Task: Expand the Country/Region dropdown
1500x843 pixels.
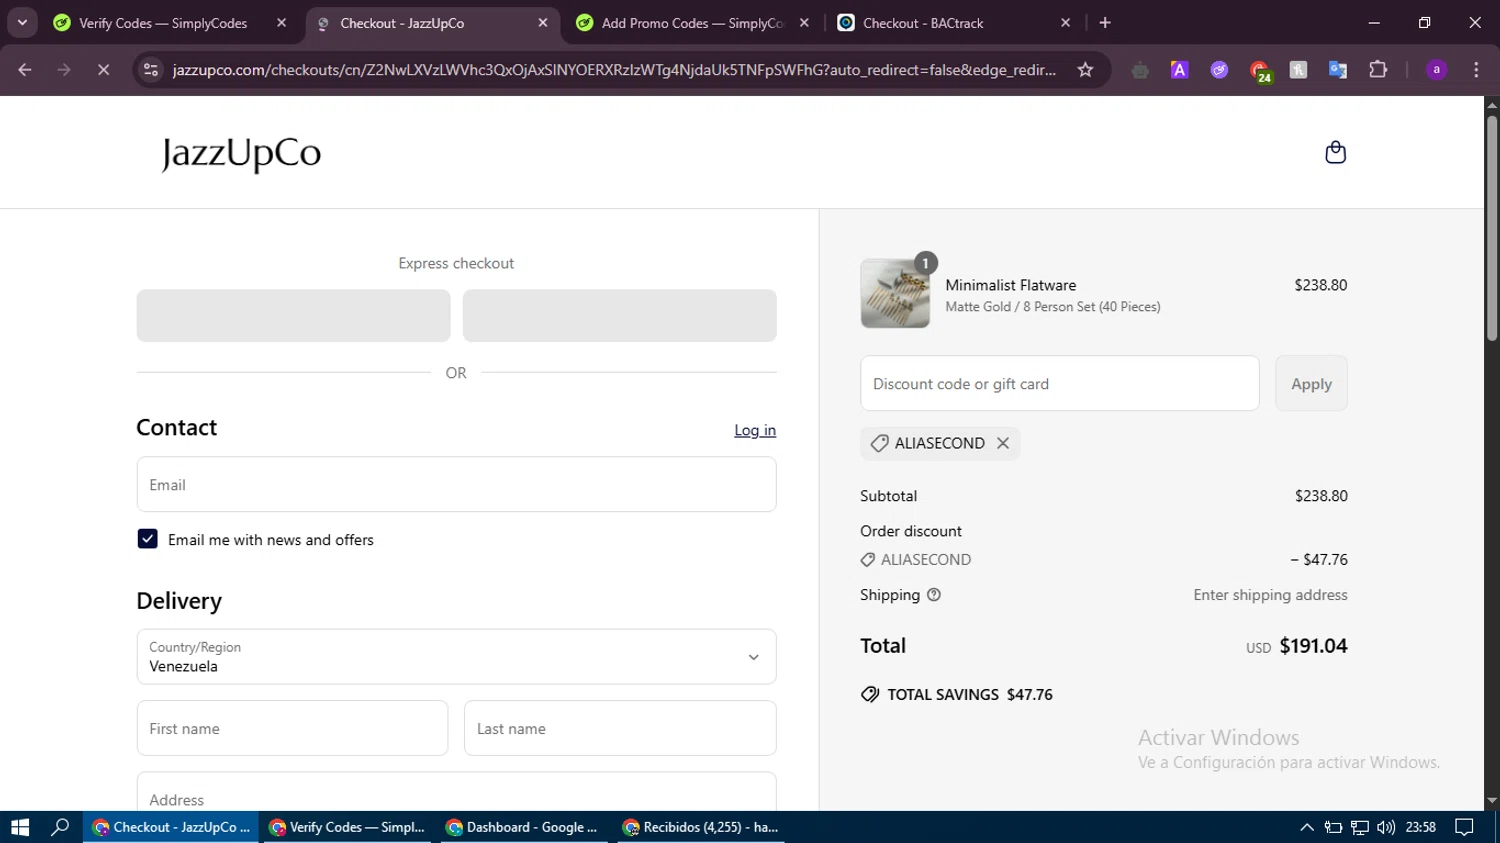Action: pyautogui.click(x=456, y=657)
